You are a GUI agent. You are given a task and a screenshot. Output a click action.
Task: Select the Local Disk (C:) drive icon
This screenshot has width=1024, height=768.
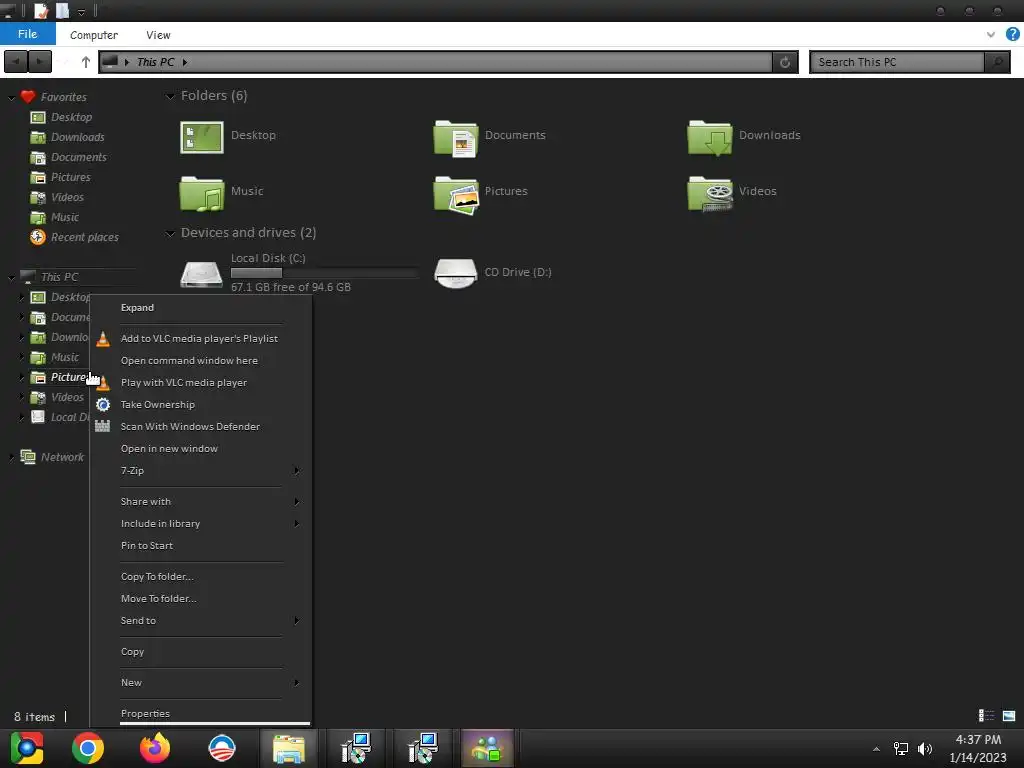[x=201, y=274]
